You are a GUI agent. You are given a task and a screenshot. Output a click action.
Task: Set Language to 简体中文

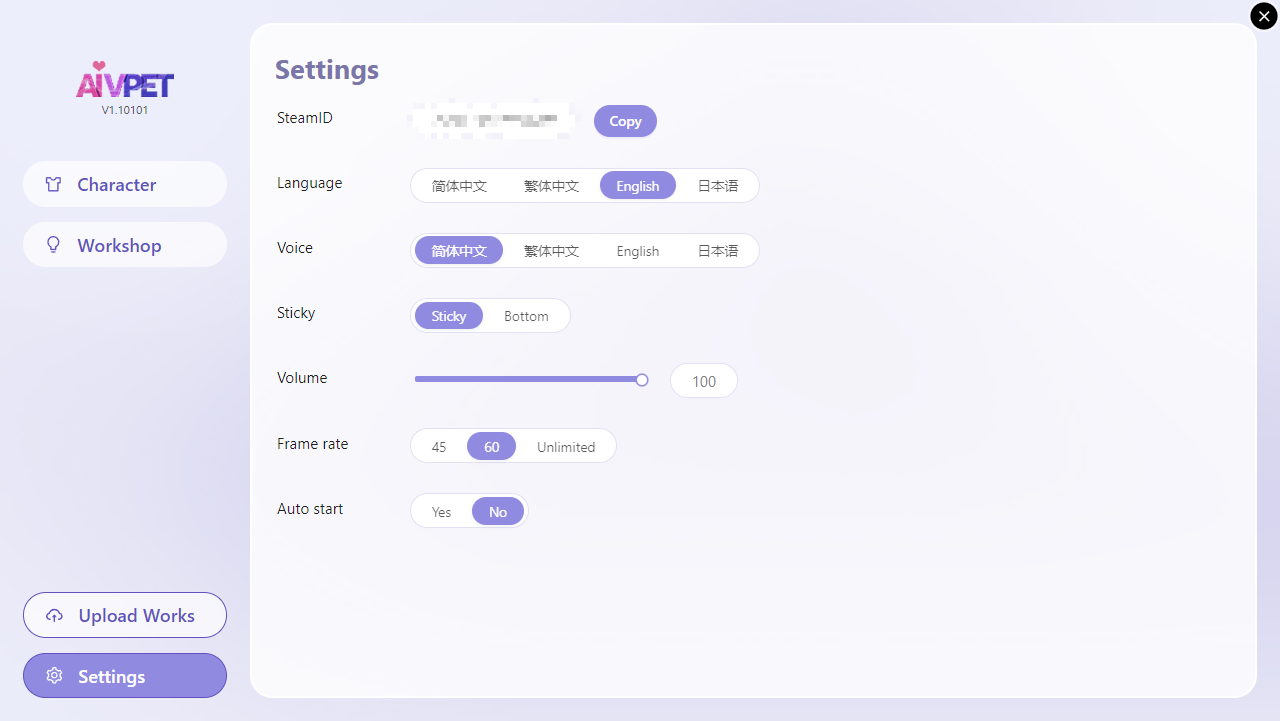tap(459, 186)
